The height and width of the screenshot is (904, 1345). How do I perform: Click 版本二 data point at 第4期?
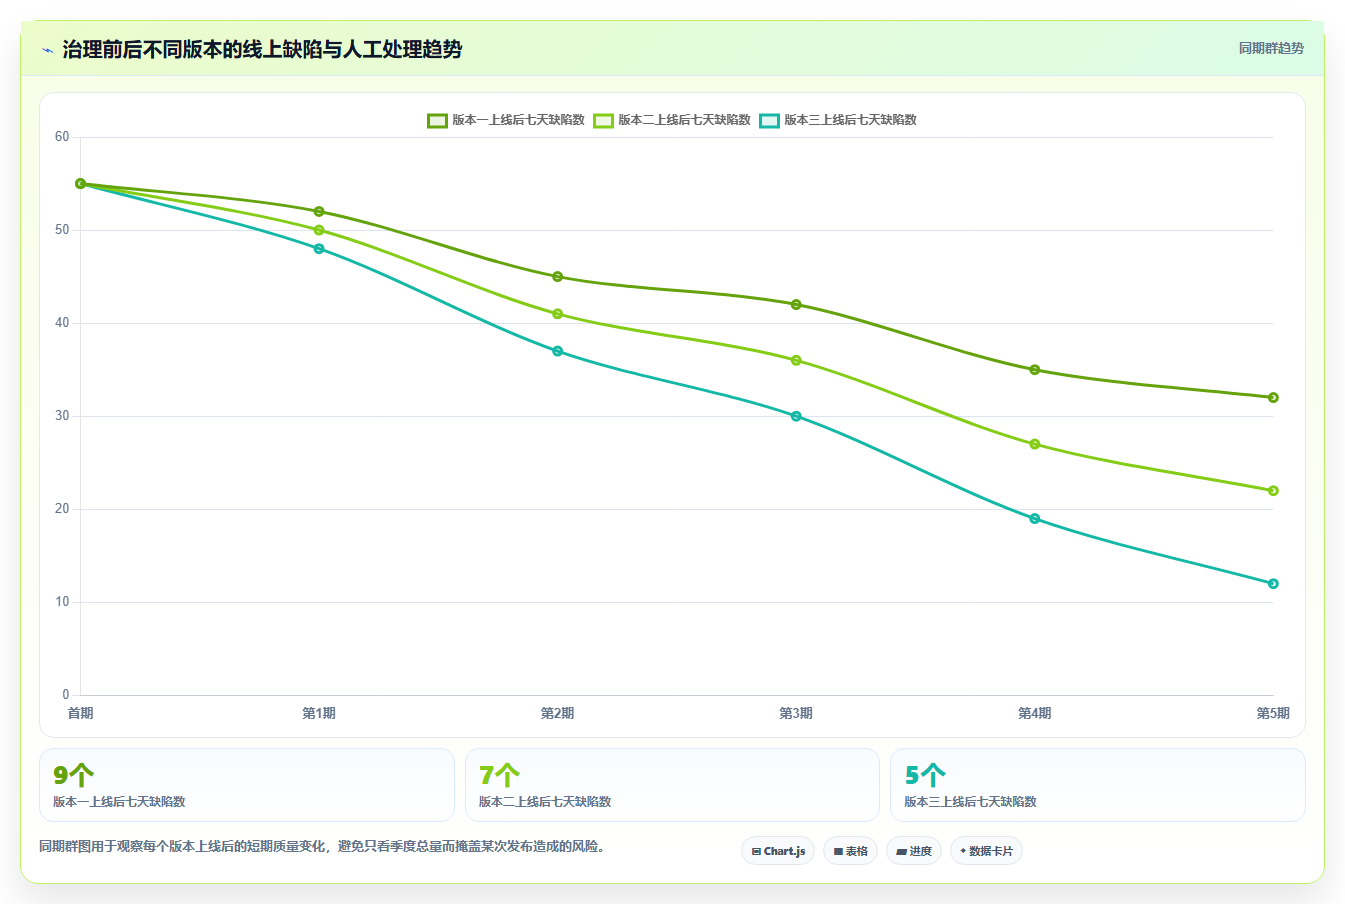click(x=1035, y=444)
